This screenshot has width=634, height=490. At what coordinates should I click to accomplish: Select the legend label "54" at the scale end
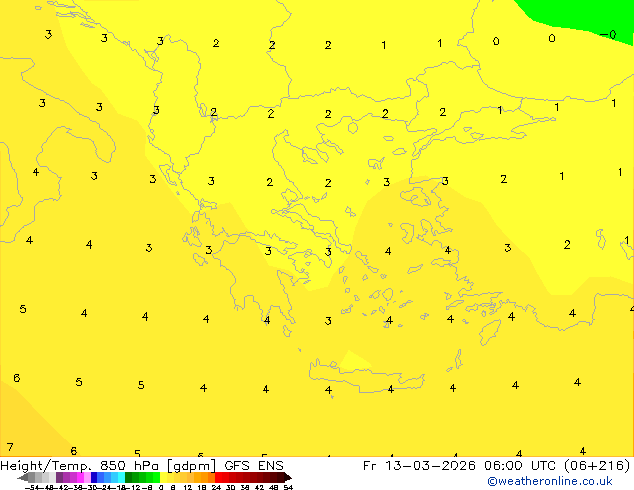[288, 487]
